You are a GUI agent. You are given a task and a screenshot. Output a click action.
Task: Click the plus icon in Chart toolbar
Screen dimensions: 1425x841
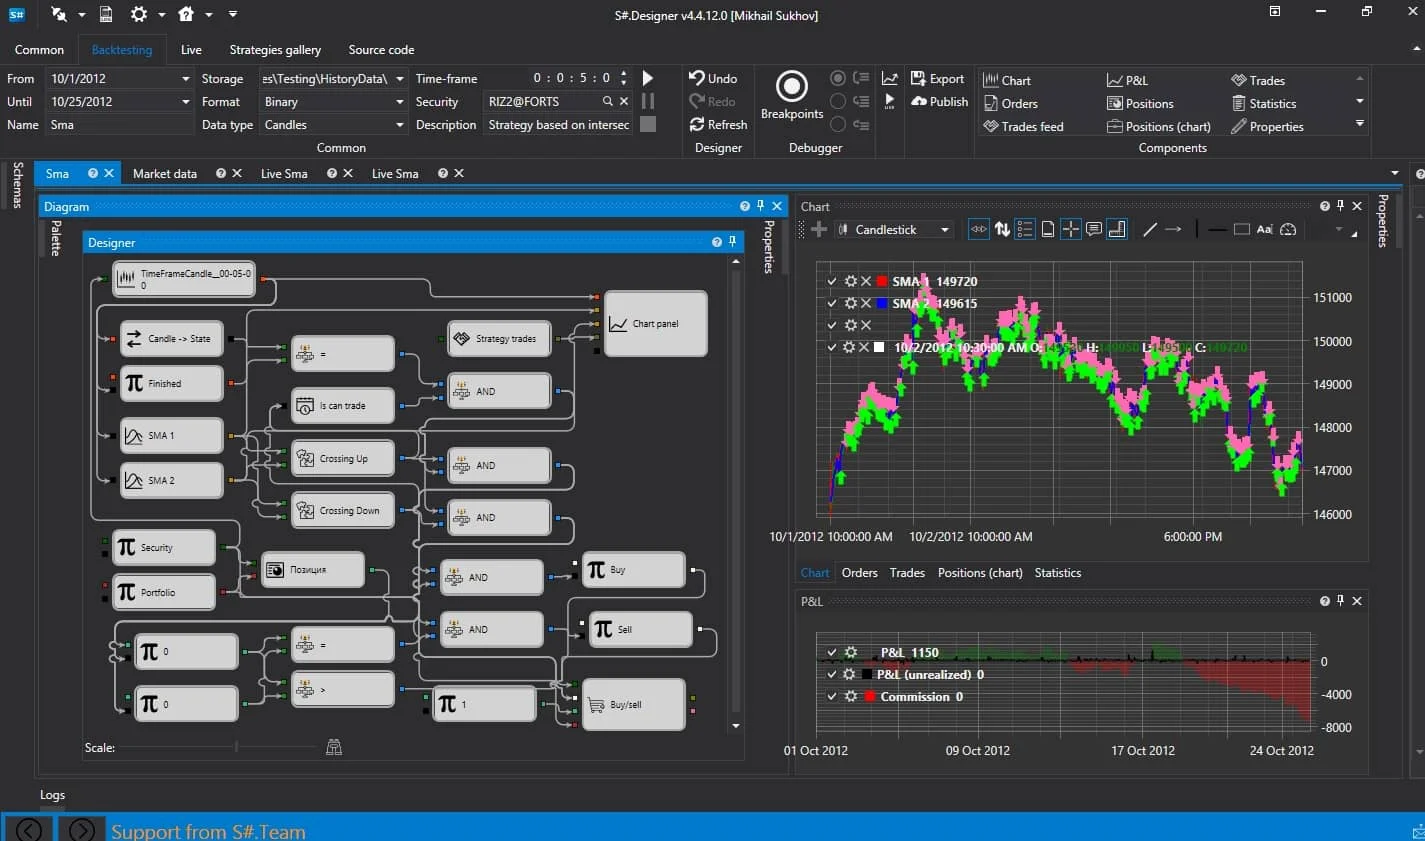[818, 230]
